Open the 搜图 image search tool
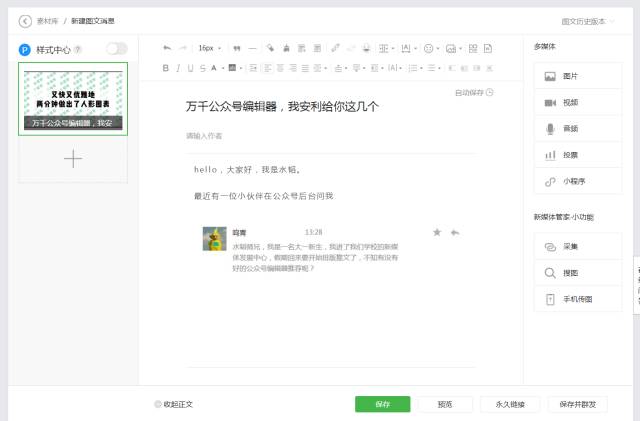The width and height of the screenshot is (640, 421). point(578,273)
